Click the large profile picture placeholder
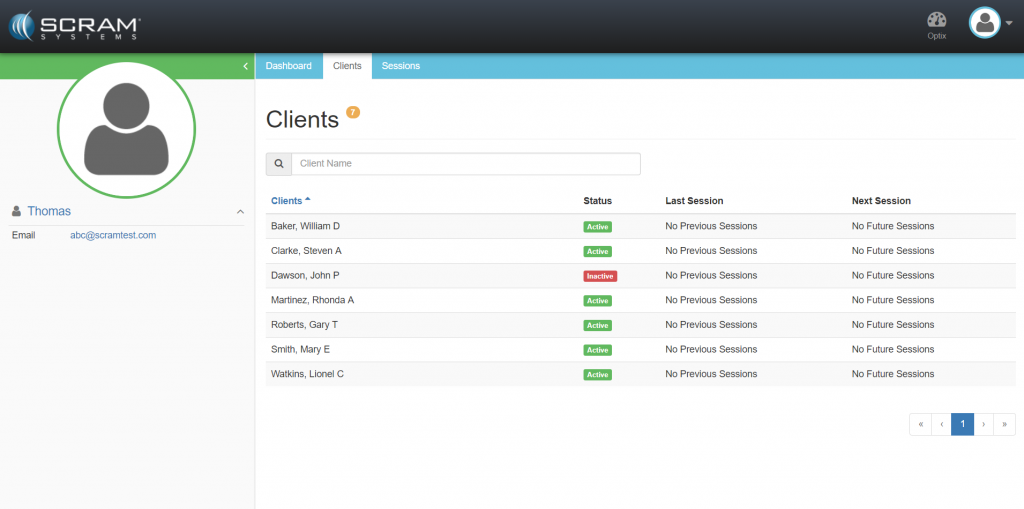This screenshot has width=1024, height=509. coord(126,125)
